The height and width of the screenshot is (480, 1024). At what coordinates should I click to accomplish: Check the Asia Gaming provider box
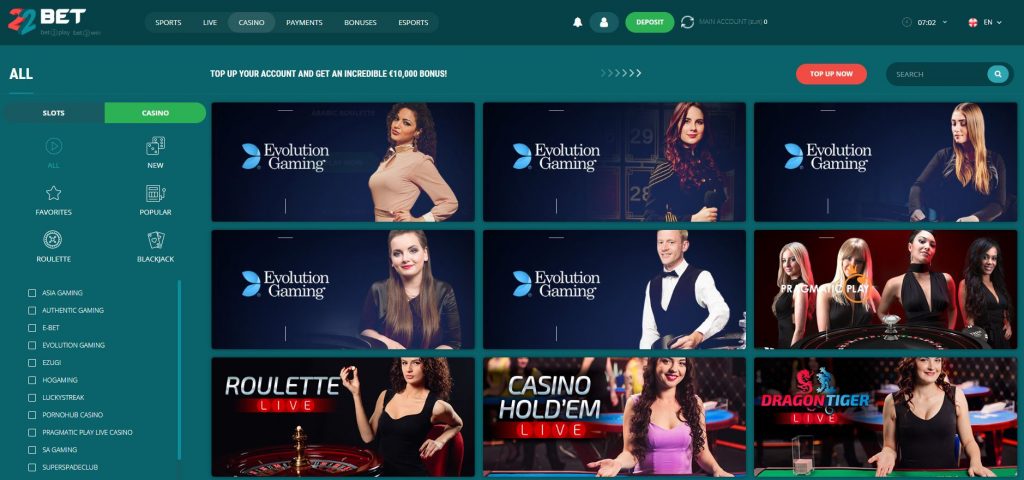click(x=32, y=293)
